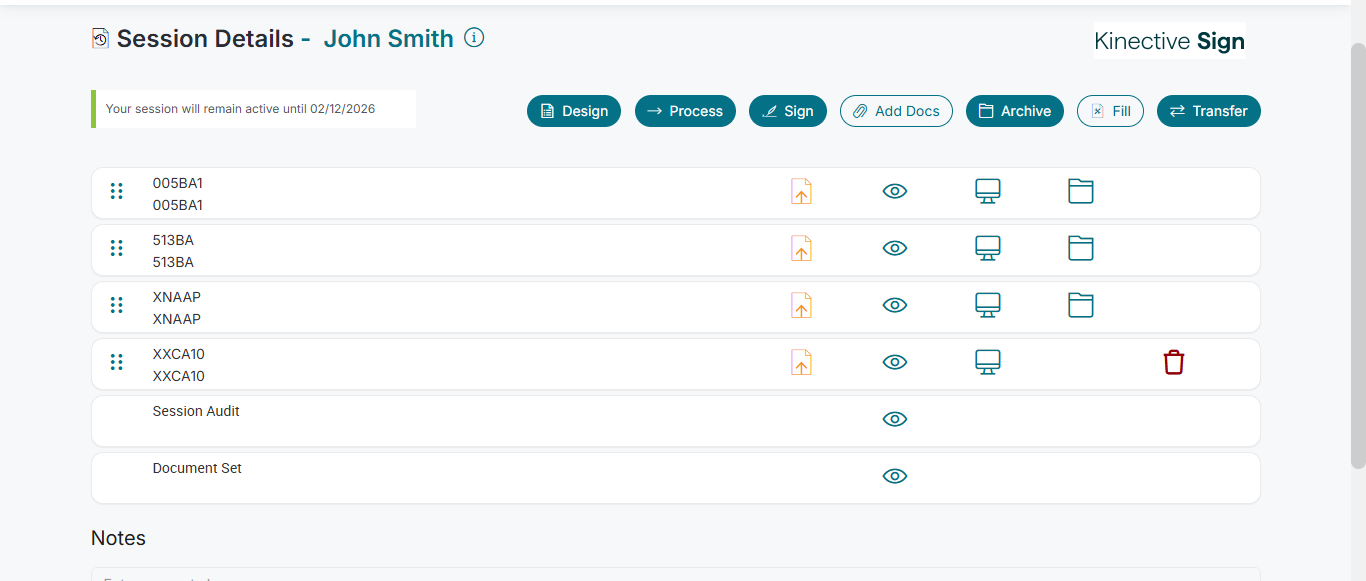Click the monitor icon for XNAAP row
The width and height of the screenshot is (1366, 581).
click(988, 305)
